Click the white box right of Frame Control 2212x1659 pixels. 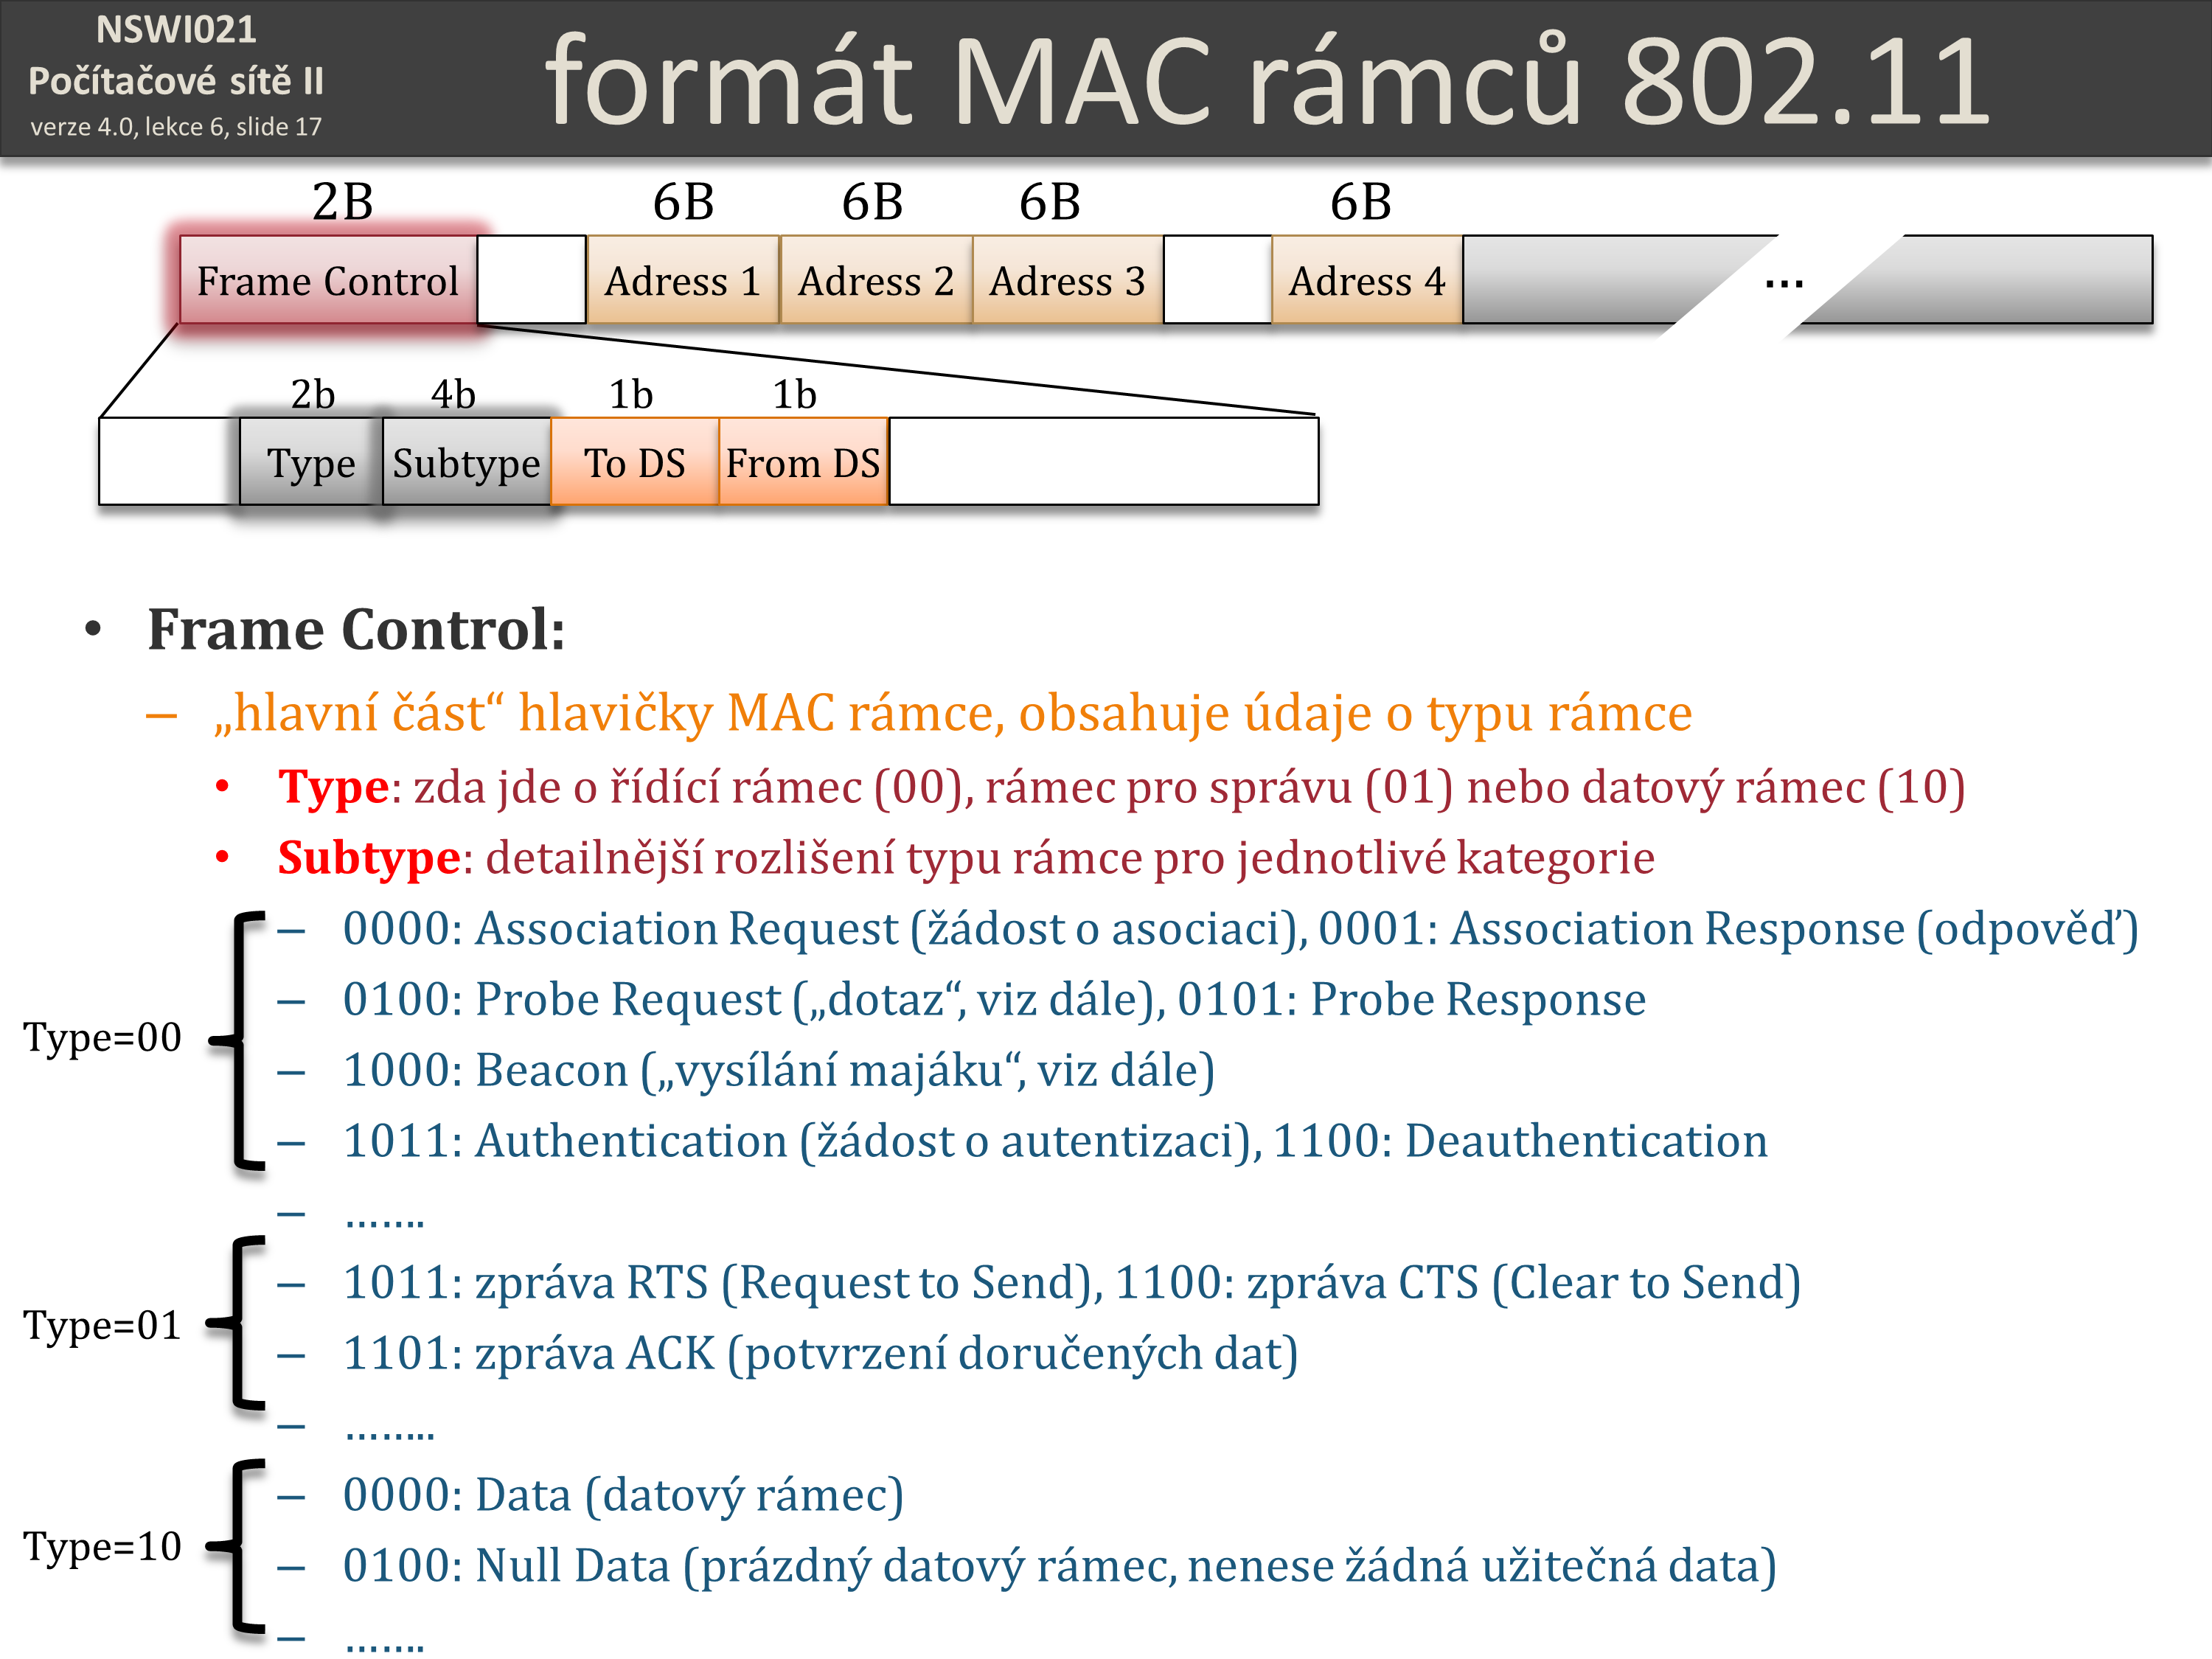pos(532,280)
